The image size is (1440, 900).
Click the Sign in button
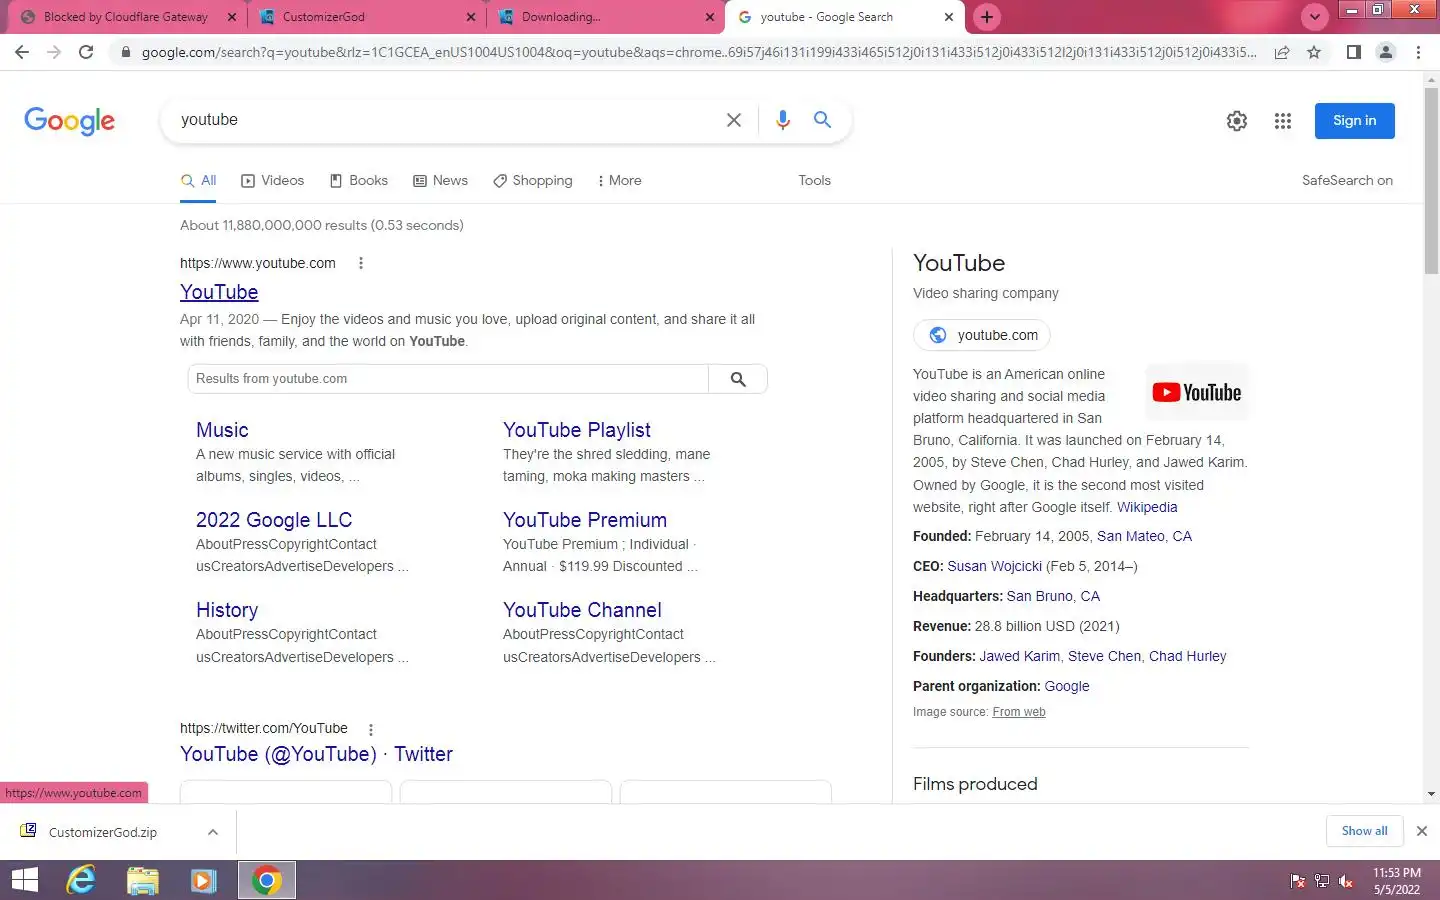click(1355, 121)
